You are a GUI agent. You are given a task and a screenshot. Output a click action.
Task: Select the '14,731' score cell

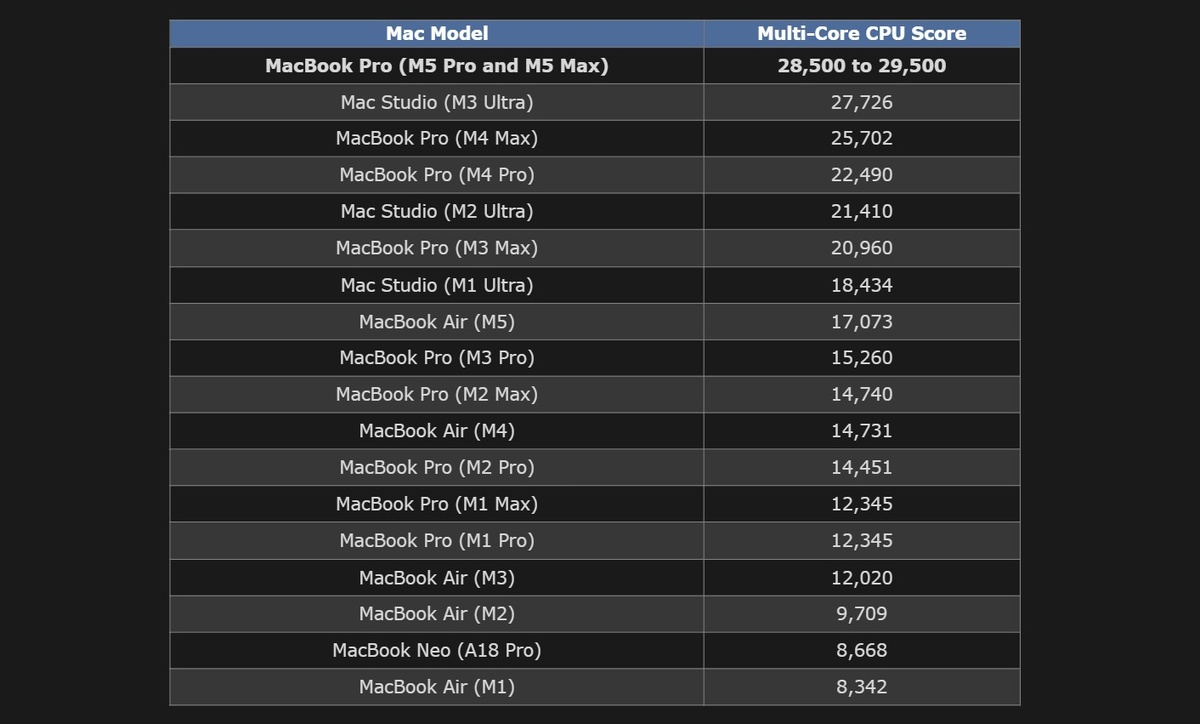tap(862, 431)
